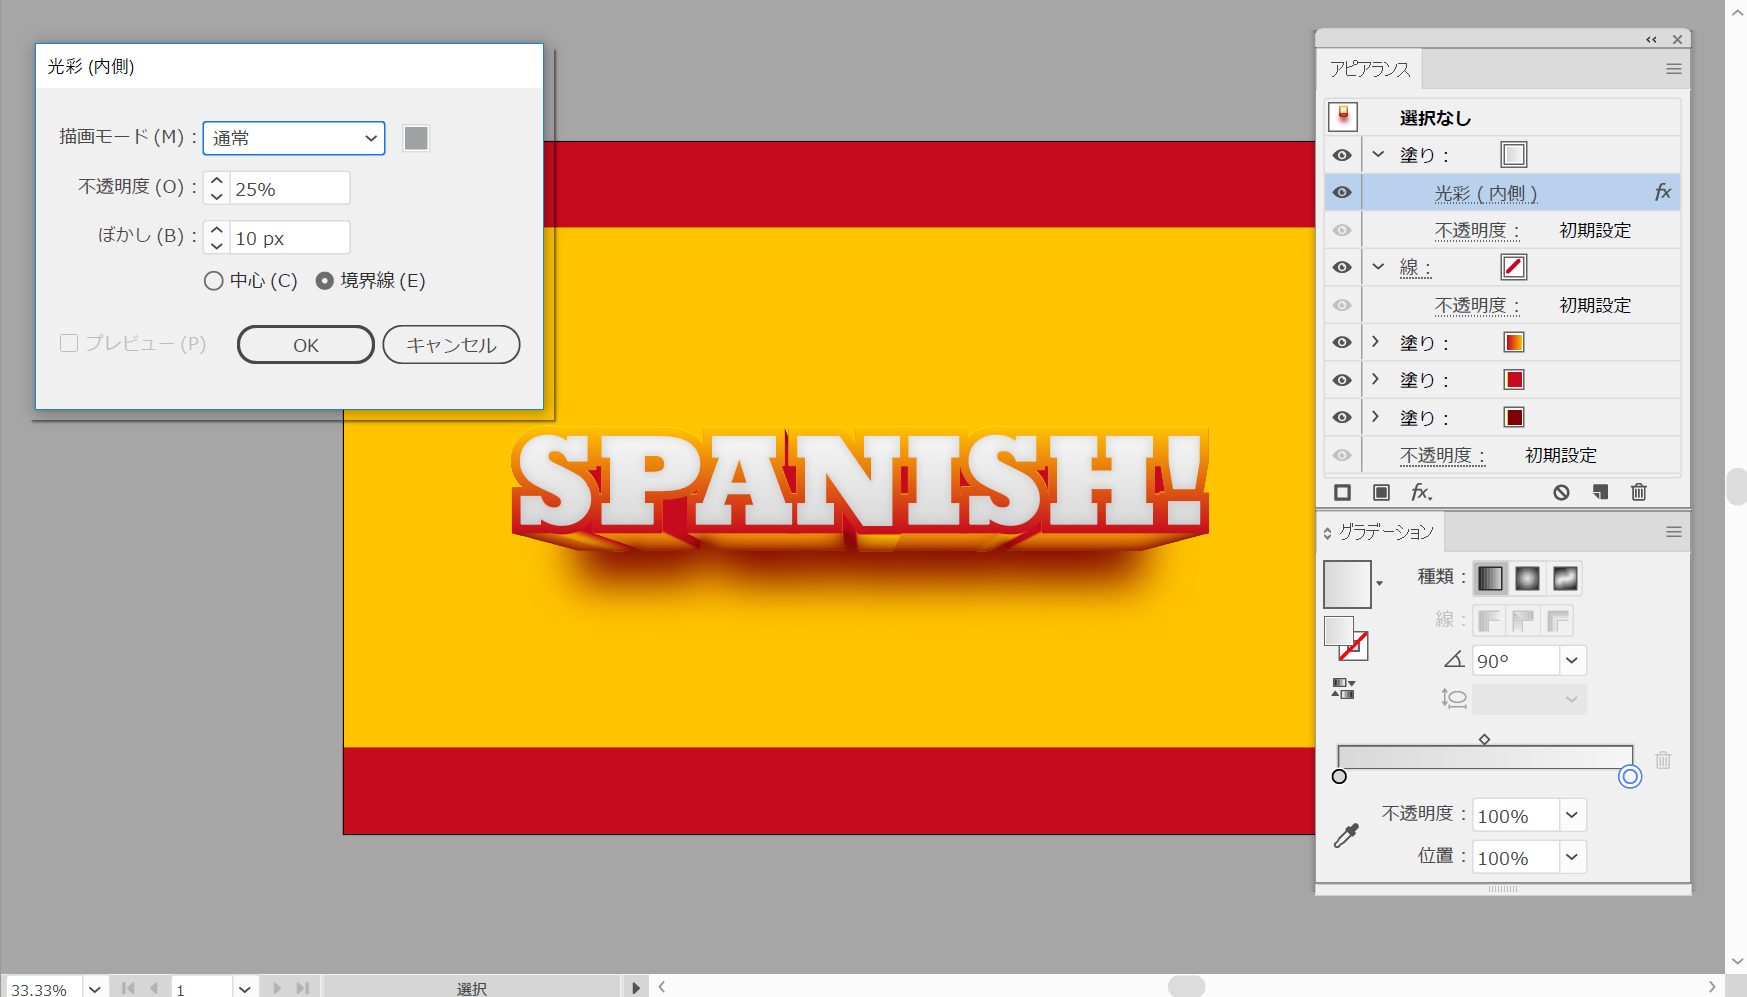This screenshot has width=1747, height=997.
Task: Click the Add New Effect fx button
Action: coord(1420,492)
